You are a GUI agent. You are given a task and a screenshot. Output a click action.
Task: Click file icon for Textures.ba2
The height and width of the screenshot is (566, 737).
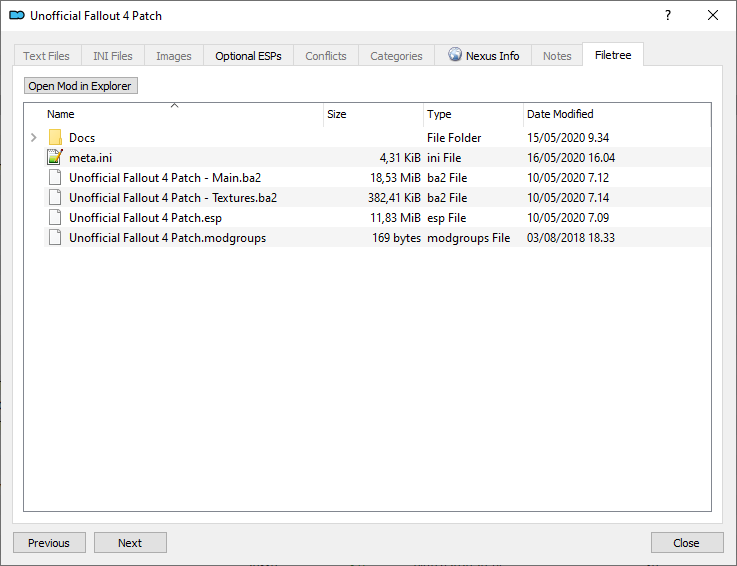tap(55, 197)
